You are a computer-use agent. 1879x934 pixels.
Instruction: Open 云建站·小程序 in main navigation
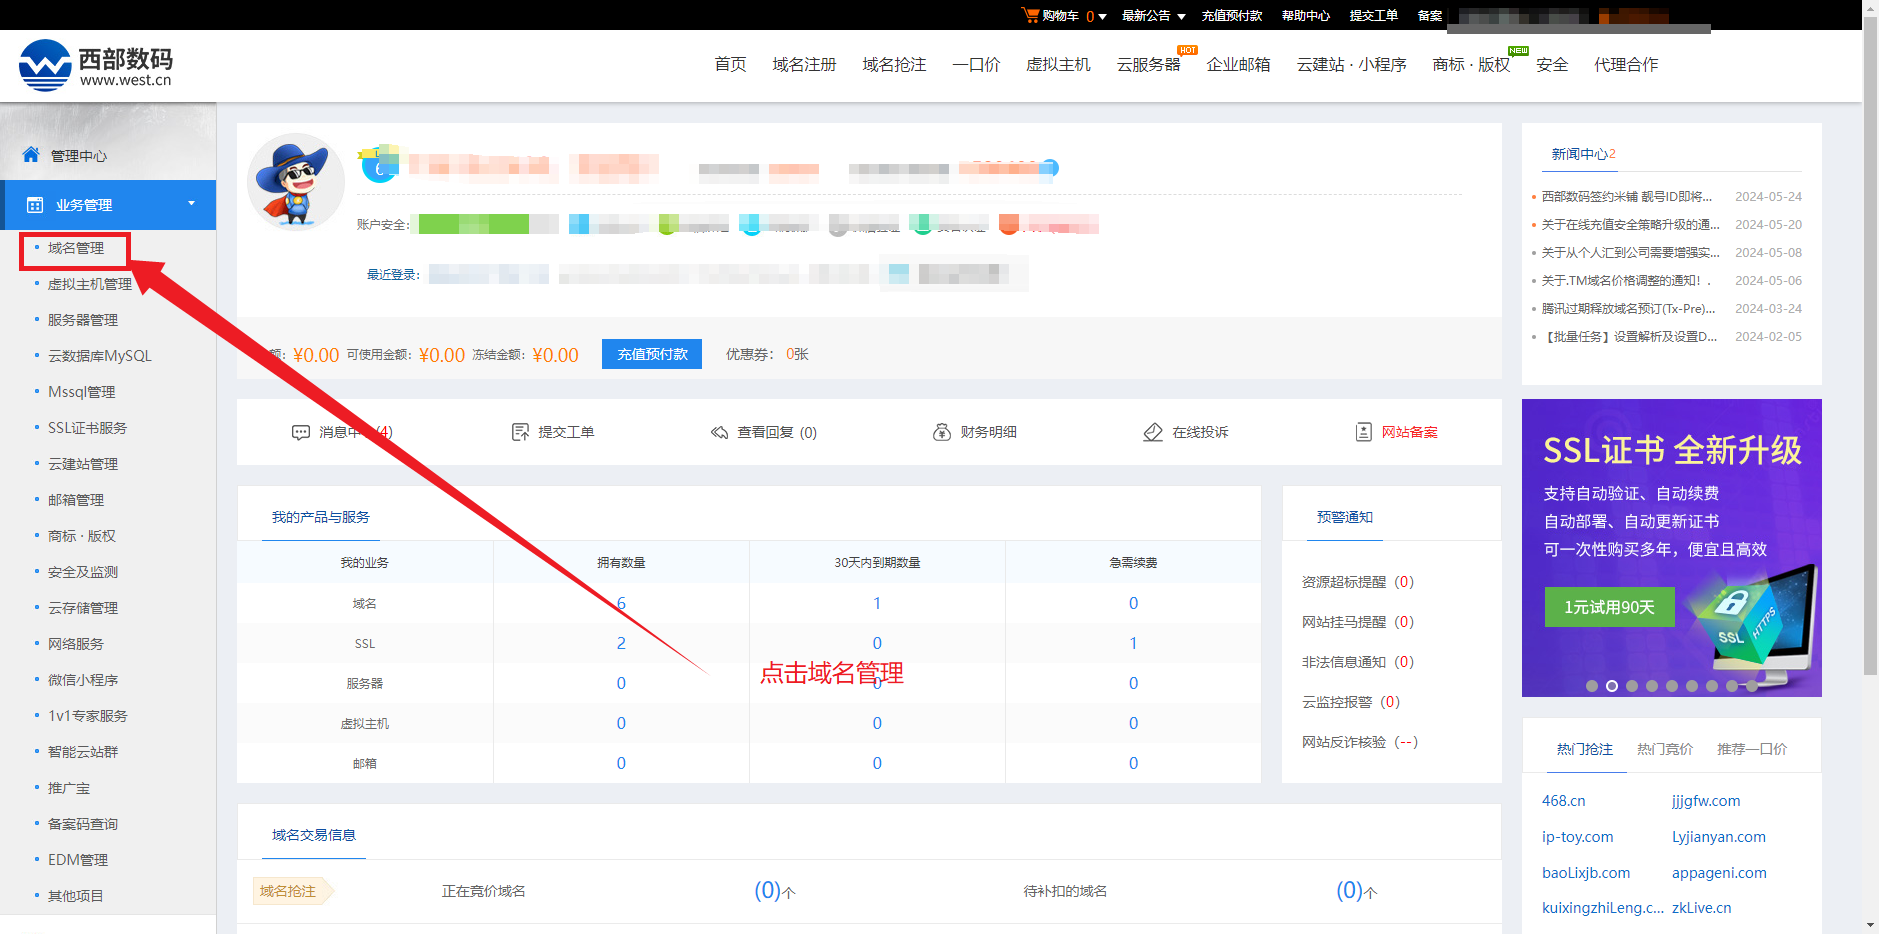coord(1351,64)
